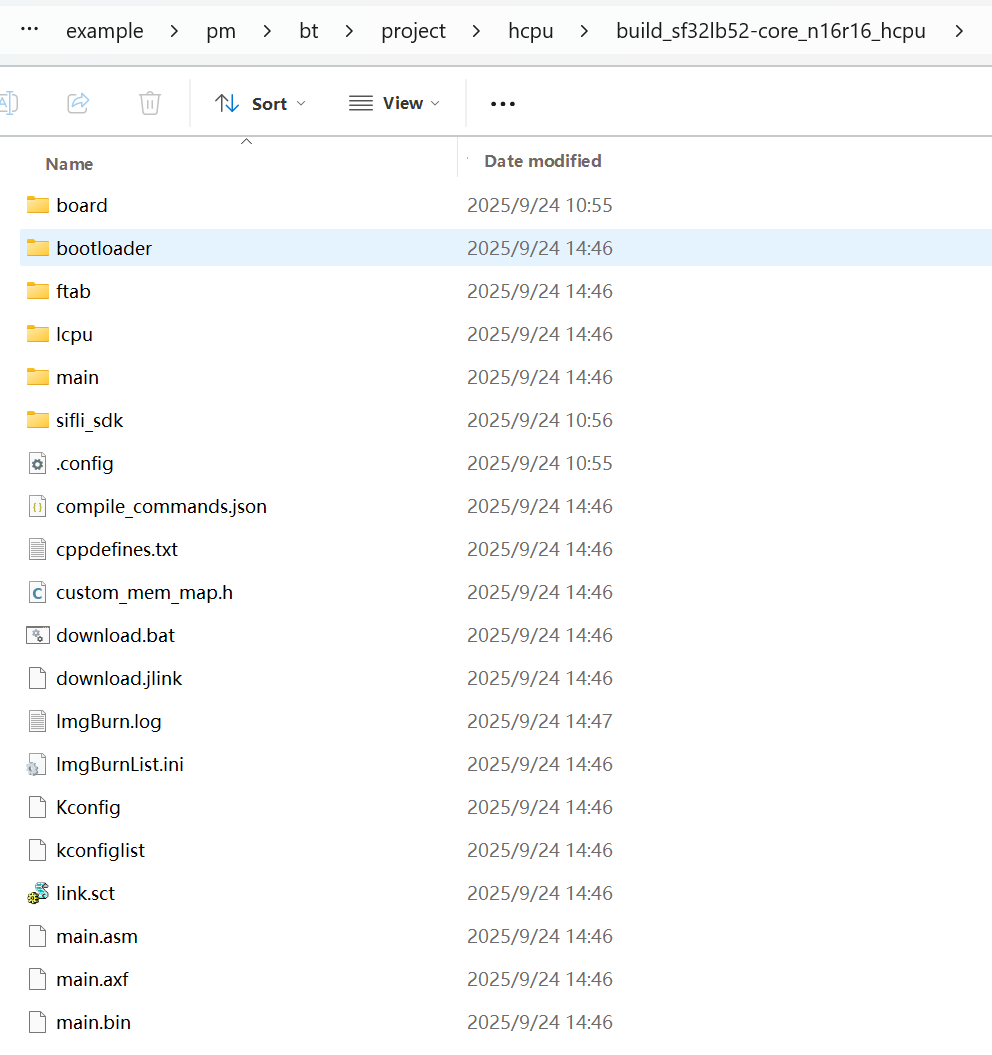The width and height of the screenshot is (992, 1055).
Task: Navigate to the example breadcrumb folder
Action: (x=104, y=31)
